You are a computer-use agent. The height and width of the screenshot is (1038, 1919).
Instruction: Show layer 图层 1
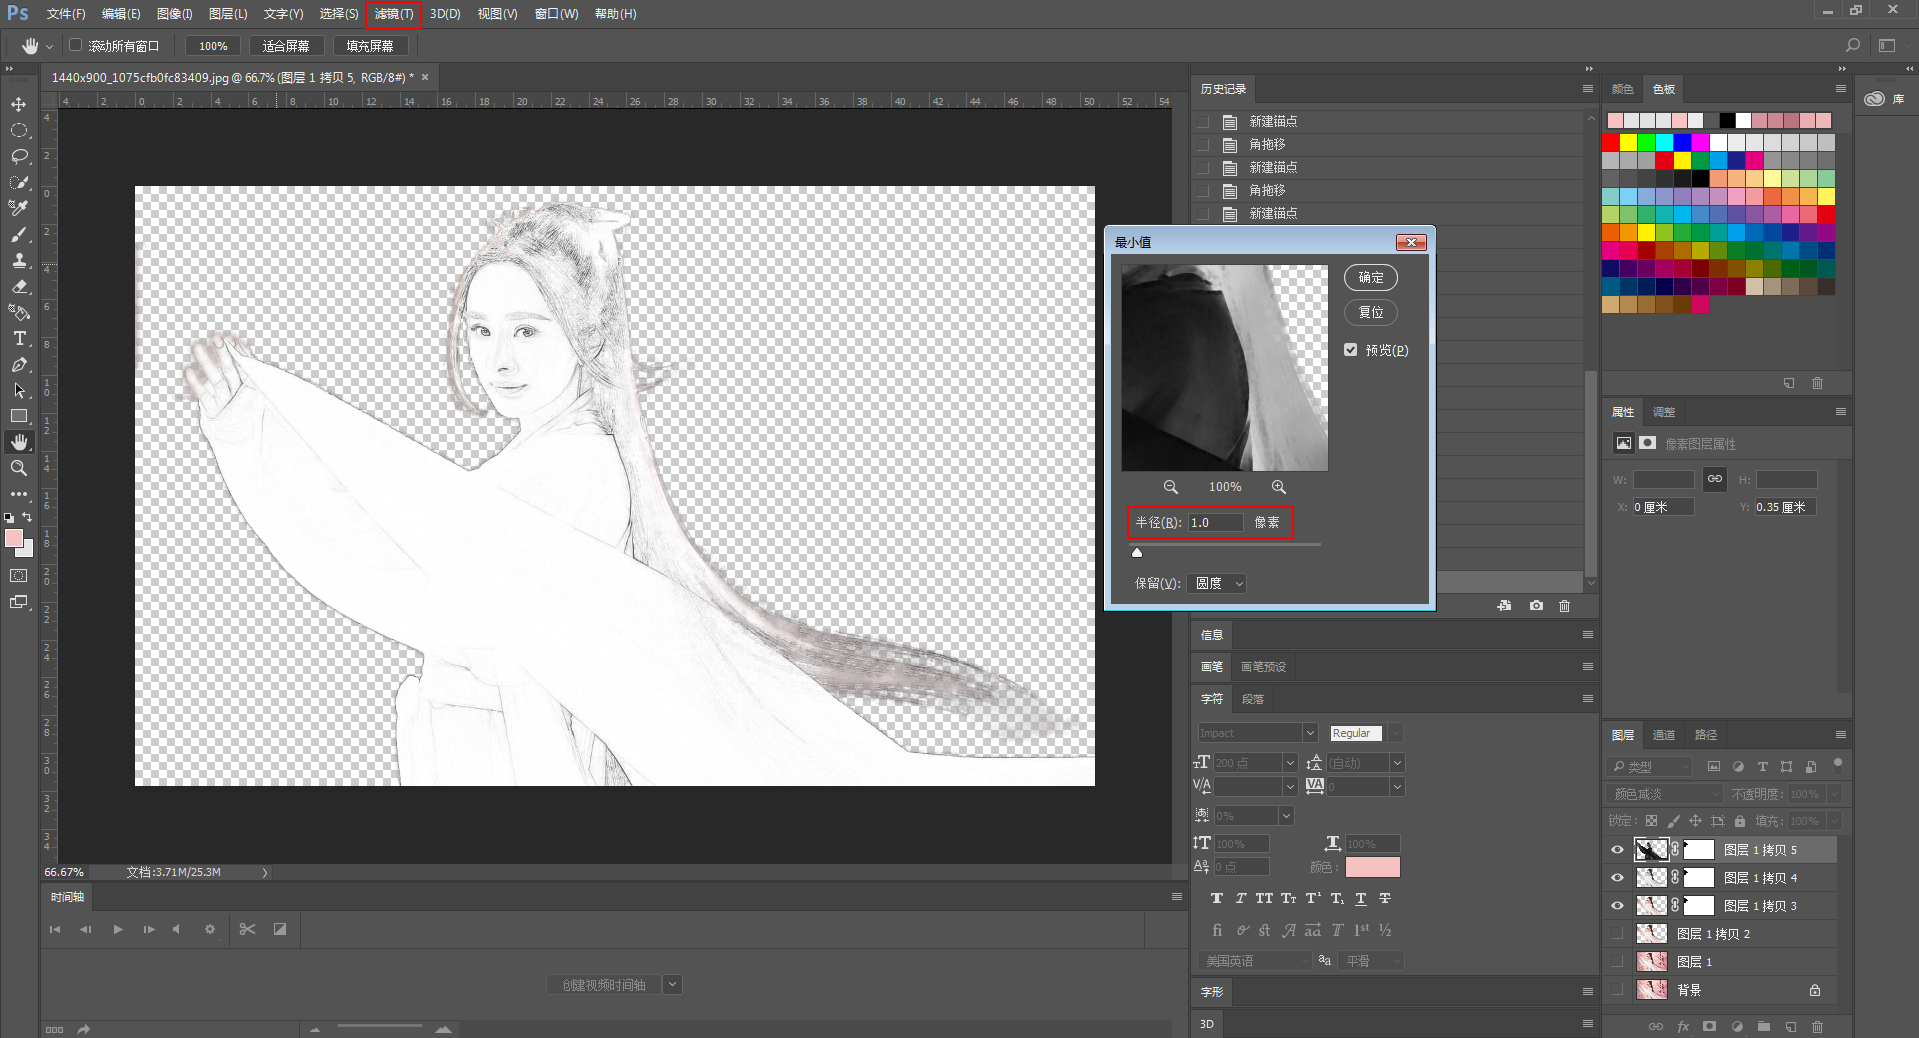1617,962
